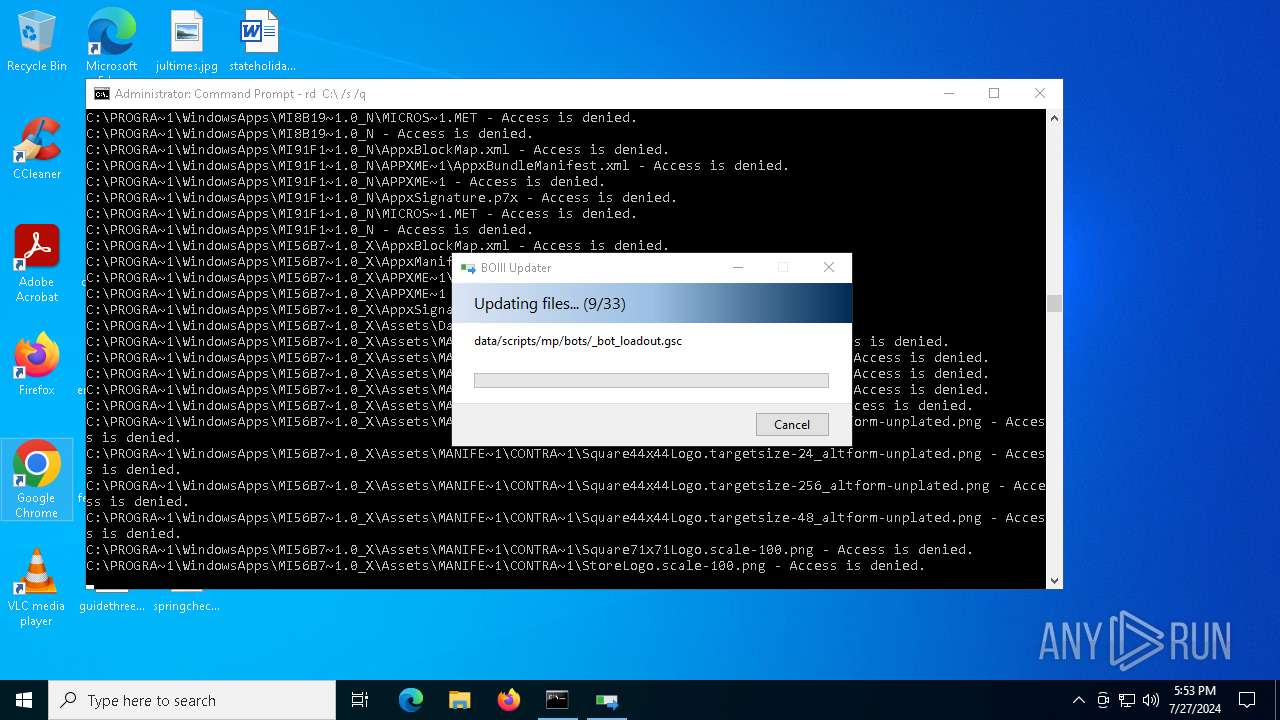
Task: Open Task View on the taskbar
Action: pos(360,700)
